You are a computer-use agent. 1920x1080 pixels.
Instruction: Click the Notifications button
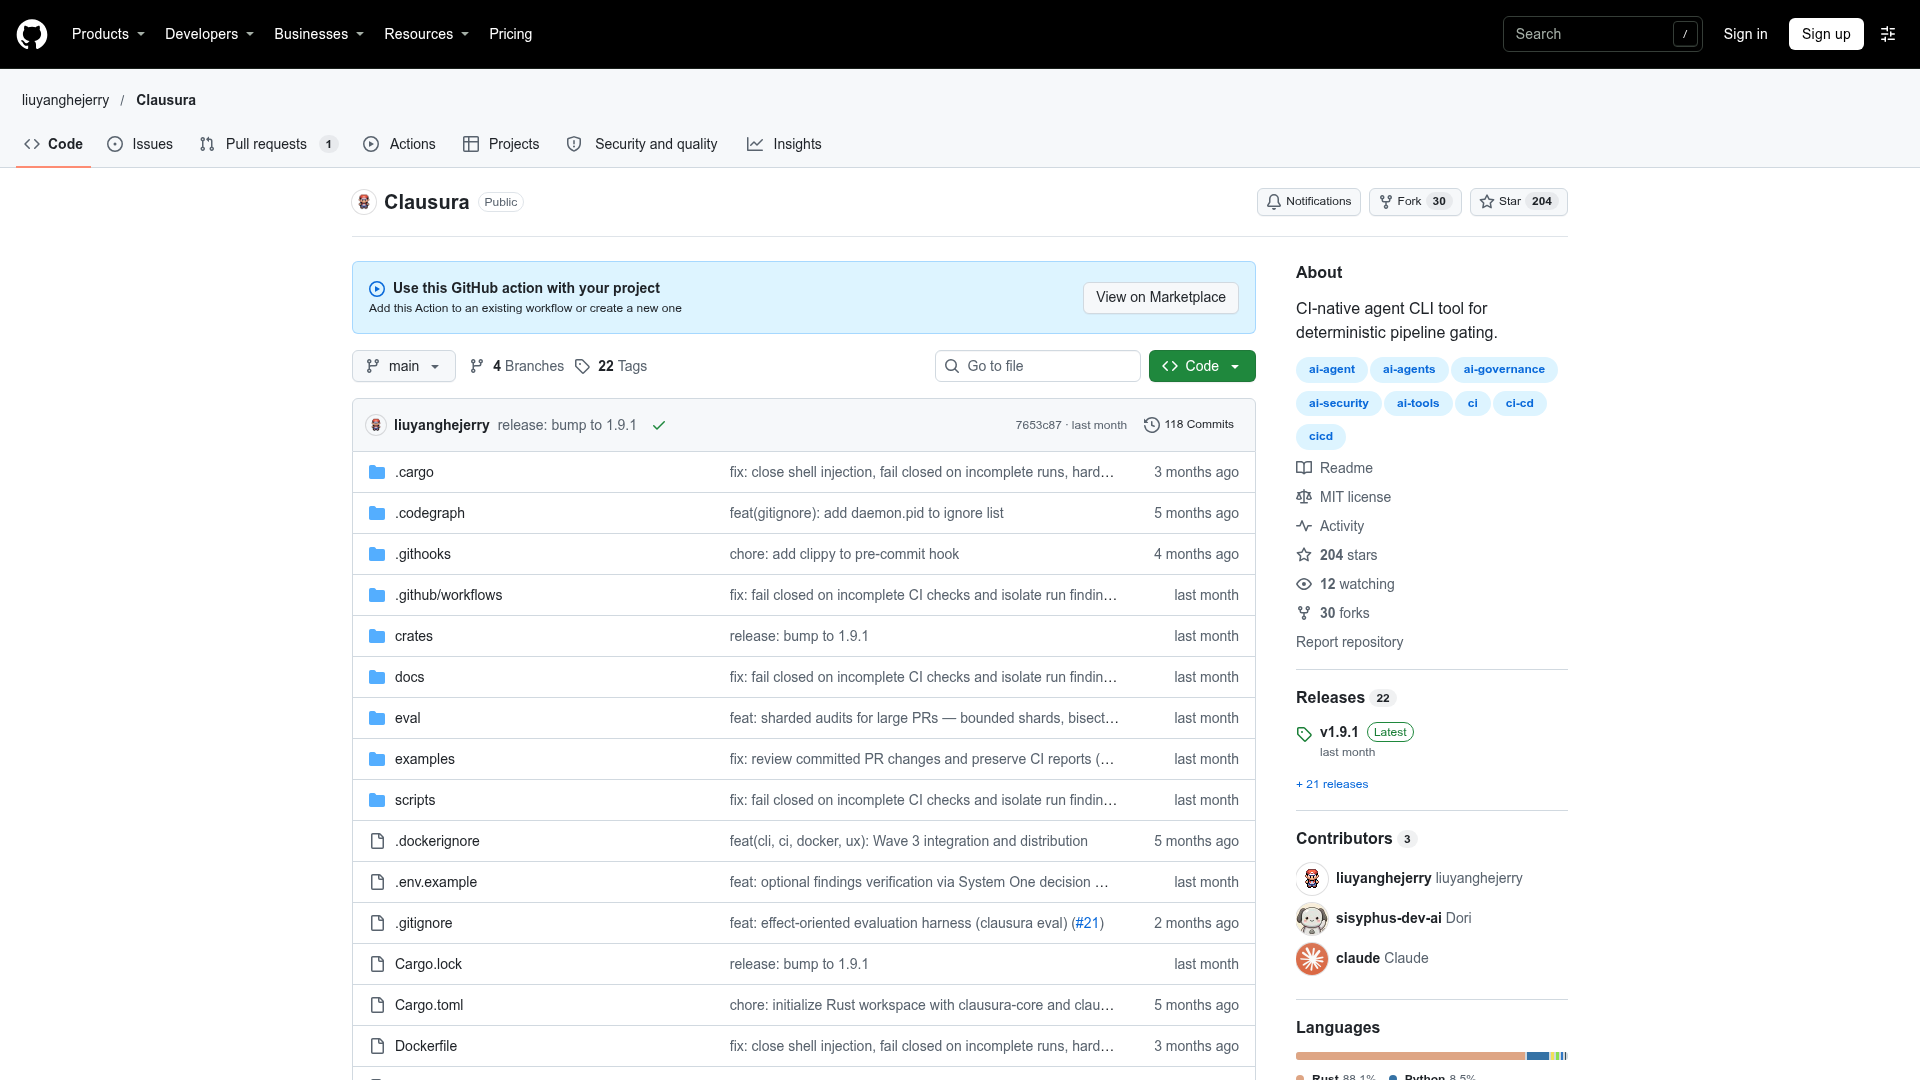[x=1309, y=202]
